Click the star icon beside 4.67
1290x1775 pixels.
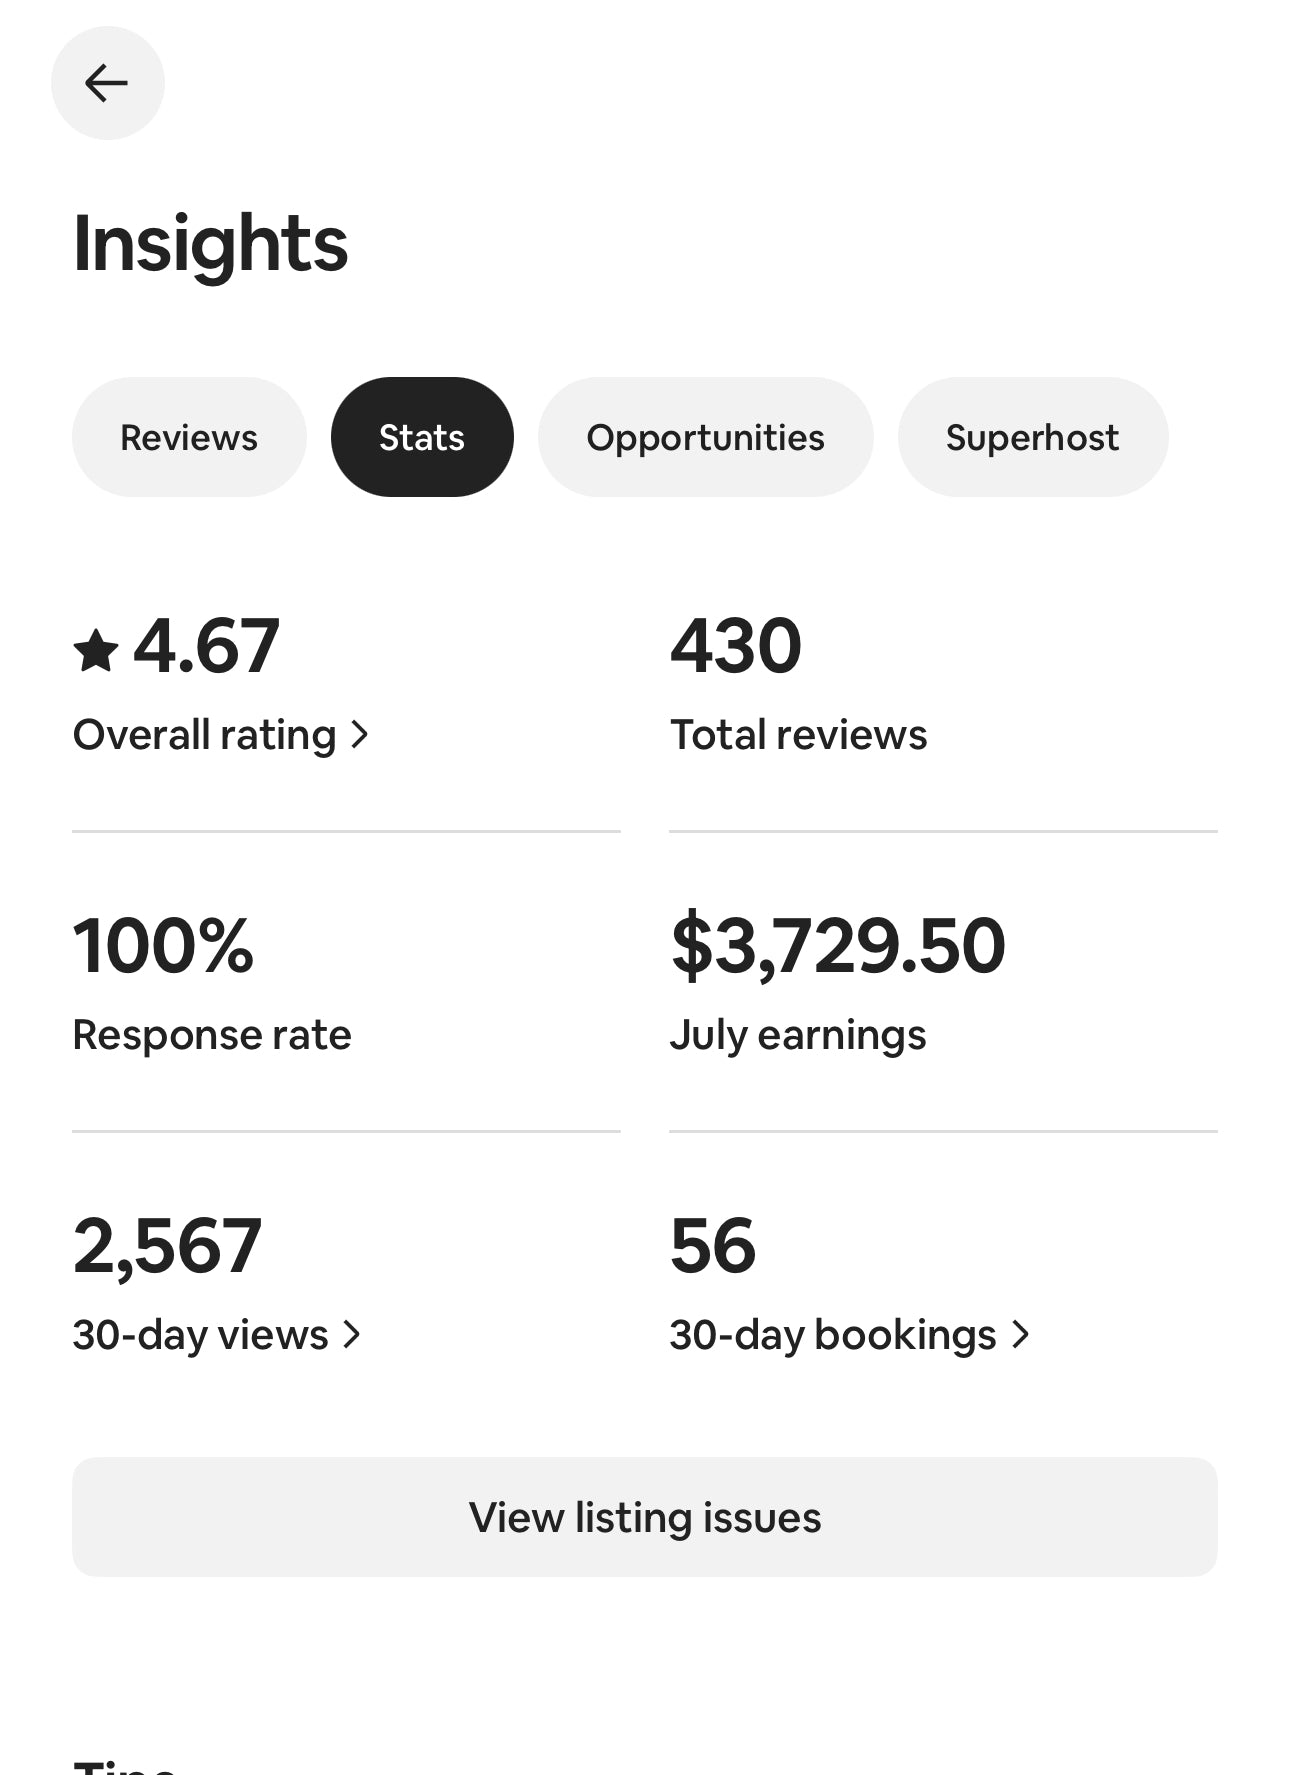click(x=96, y=650)
